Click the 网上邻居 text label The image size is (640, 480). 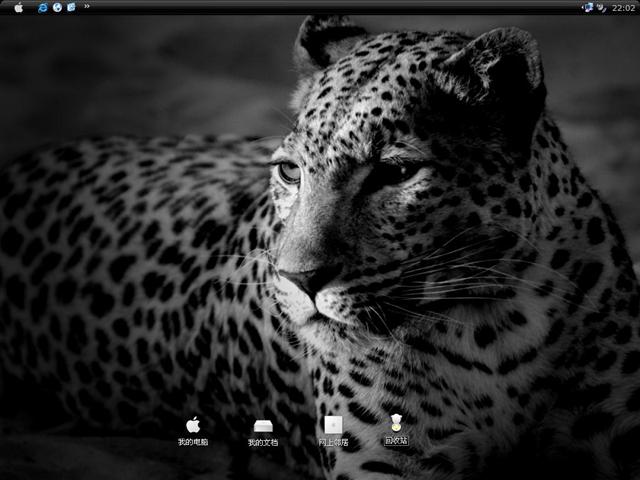point(333,442)
